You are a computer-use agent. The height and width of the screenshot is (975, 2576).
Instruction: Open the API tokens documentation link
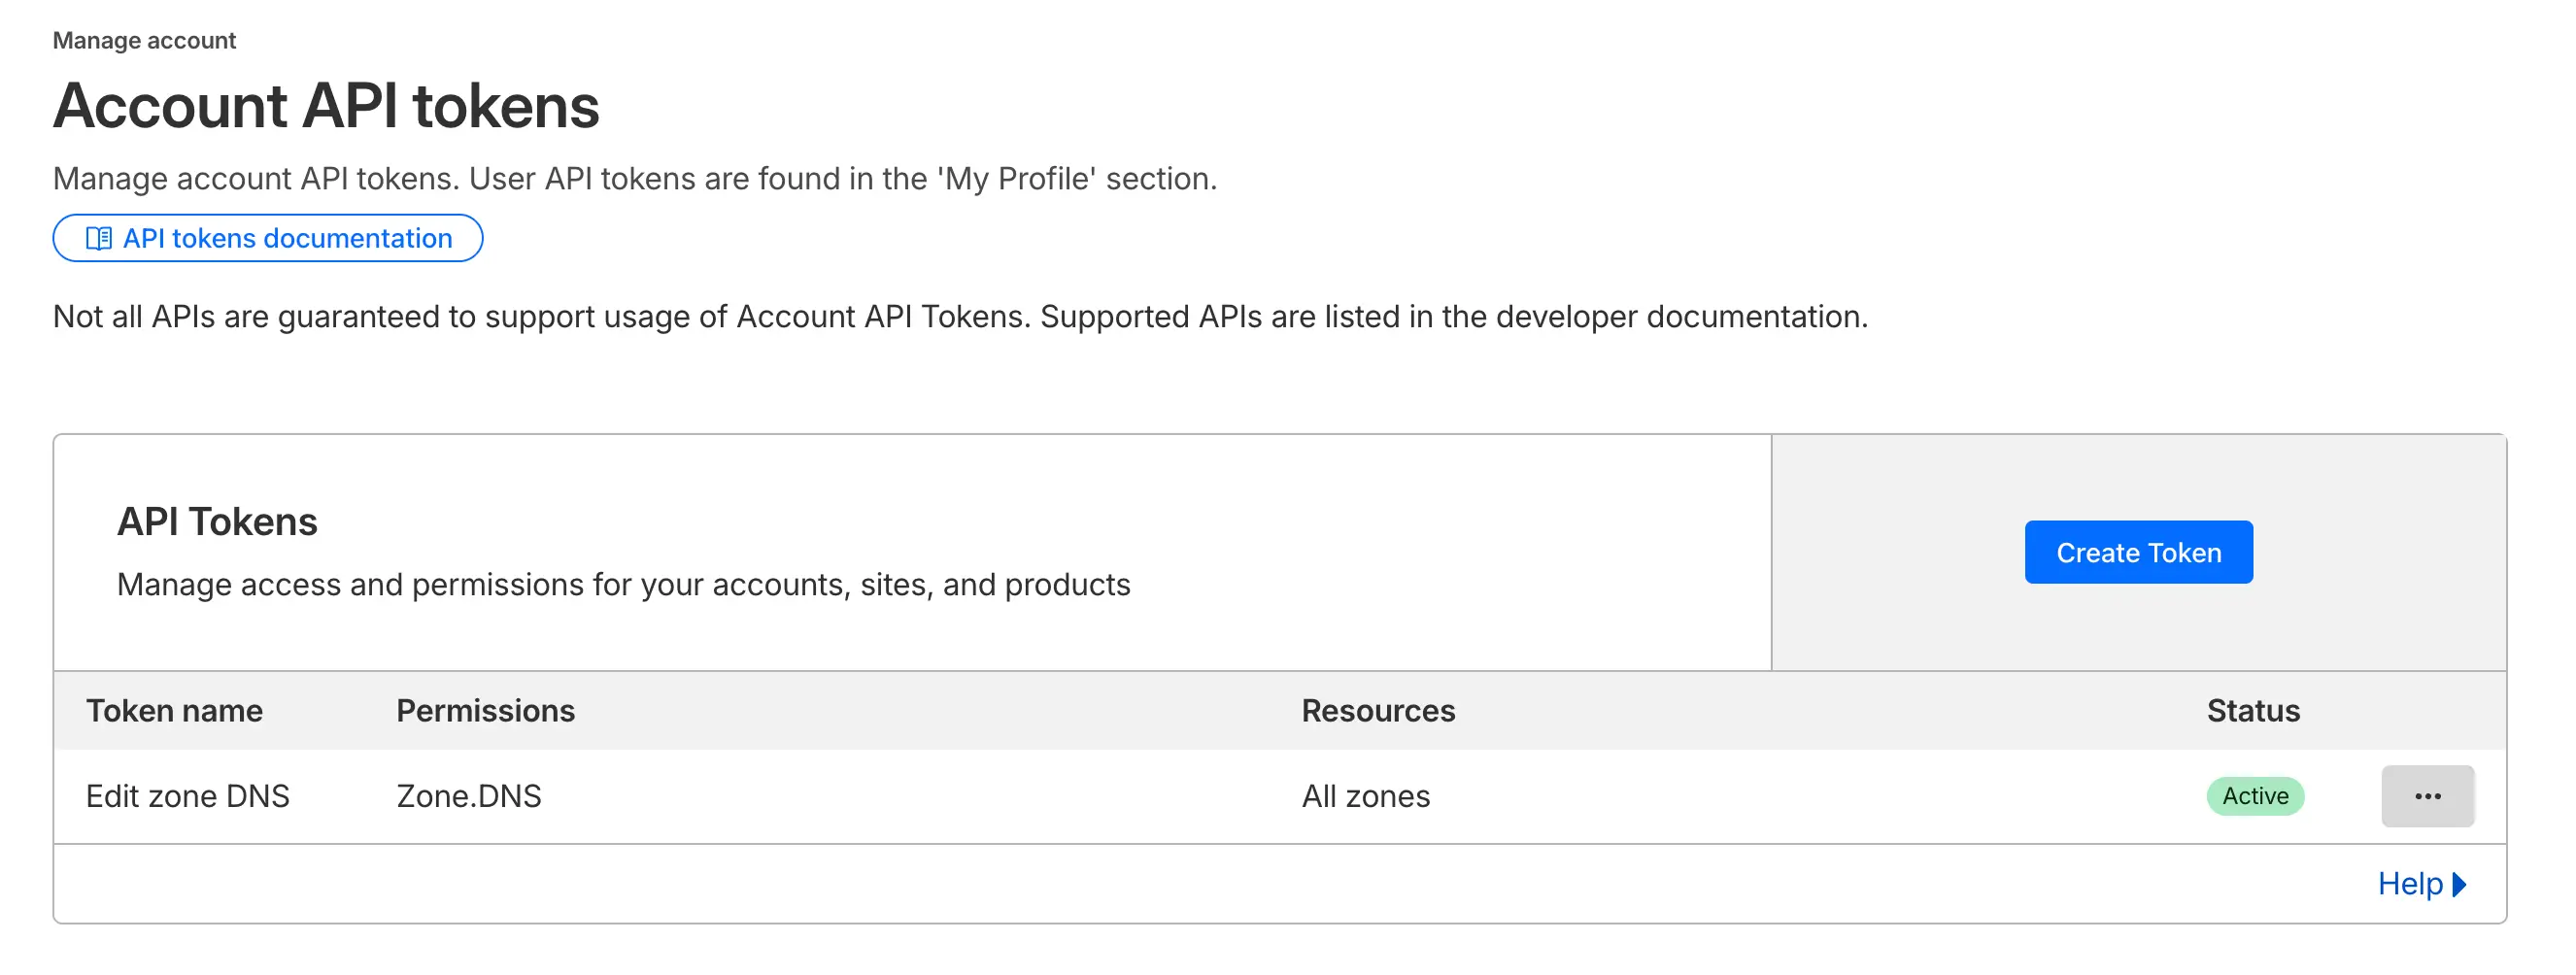pyautogui.click(x=286, y=238)
